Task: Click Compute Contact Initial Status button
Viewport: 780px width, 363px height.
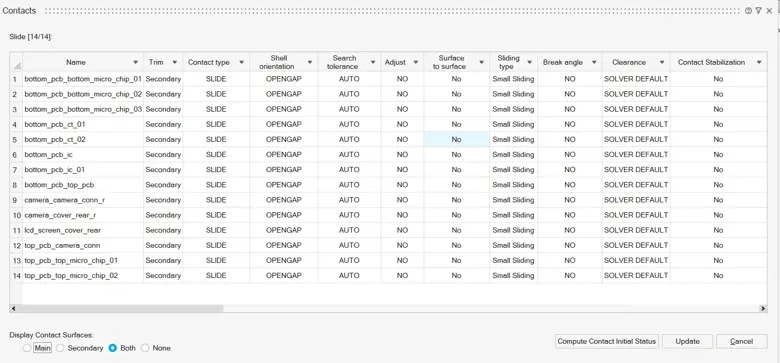Action: point(607,342)
